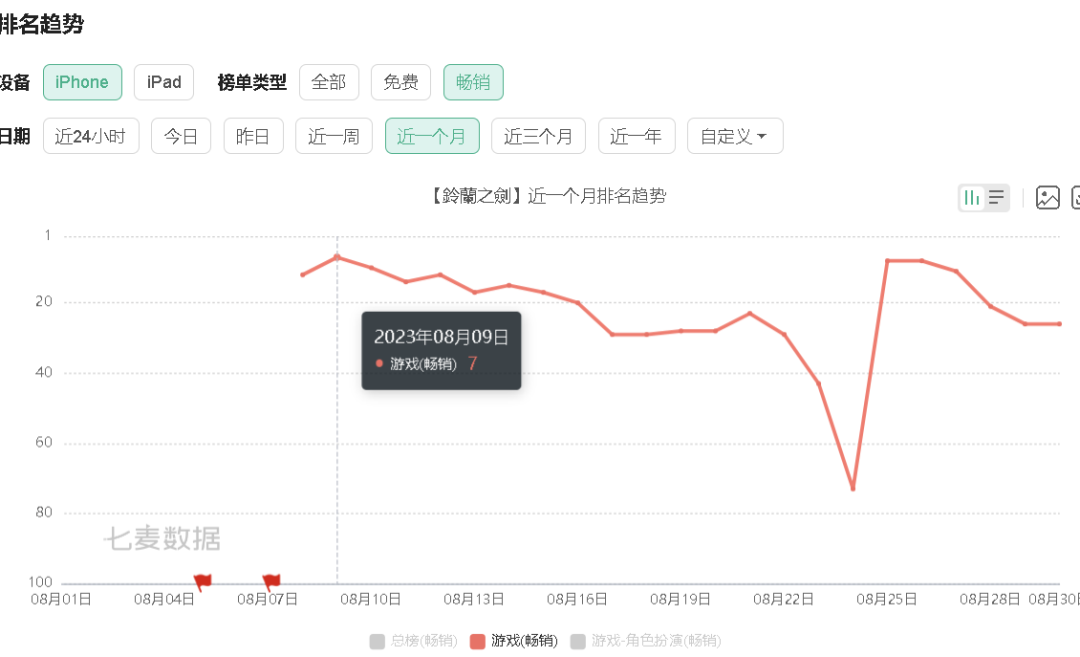
Task: Toggle 游戏-角色扮演(畅销) legend series
Action: pos(646,641)
